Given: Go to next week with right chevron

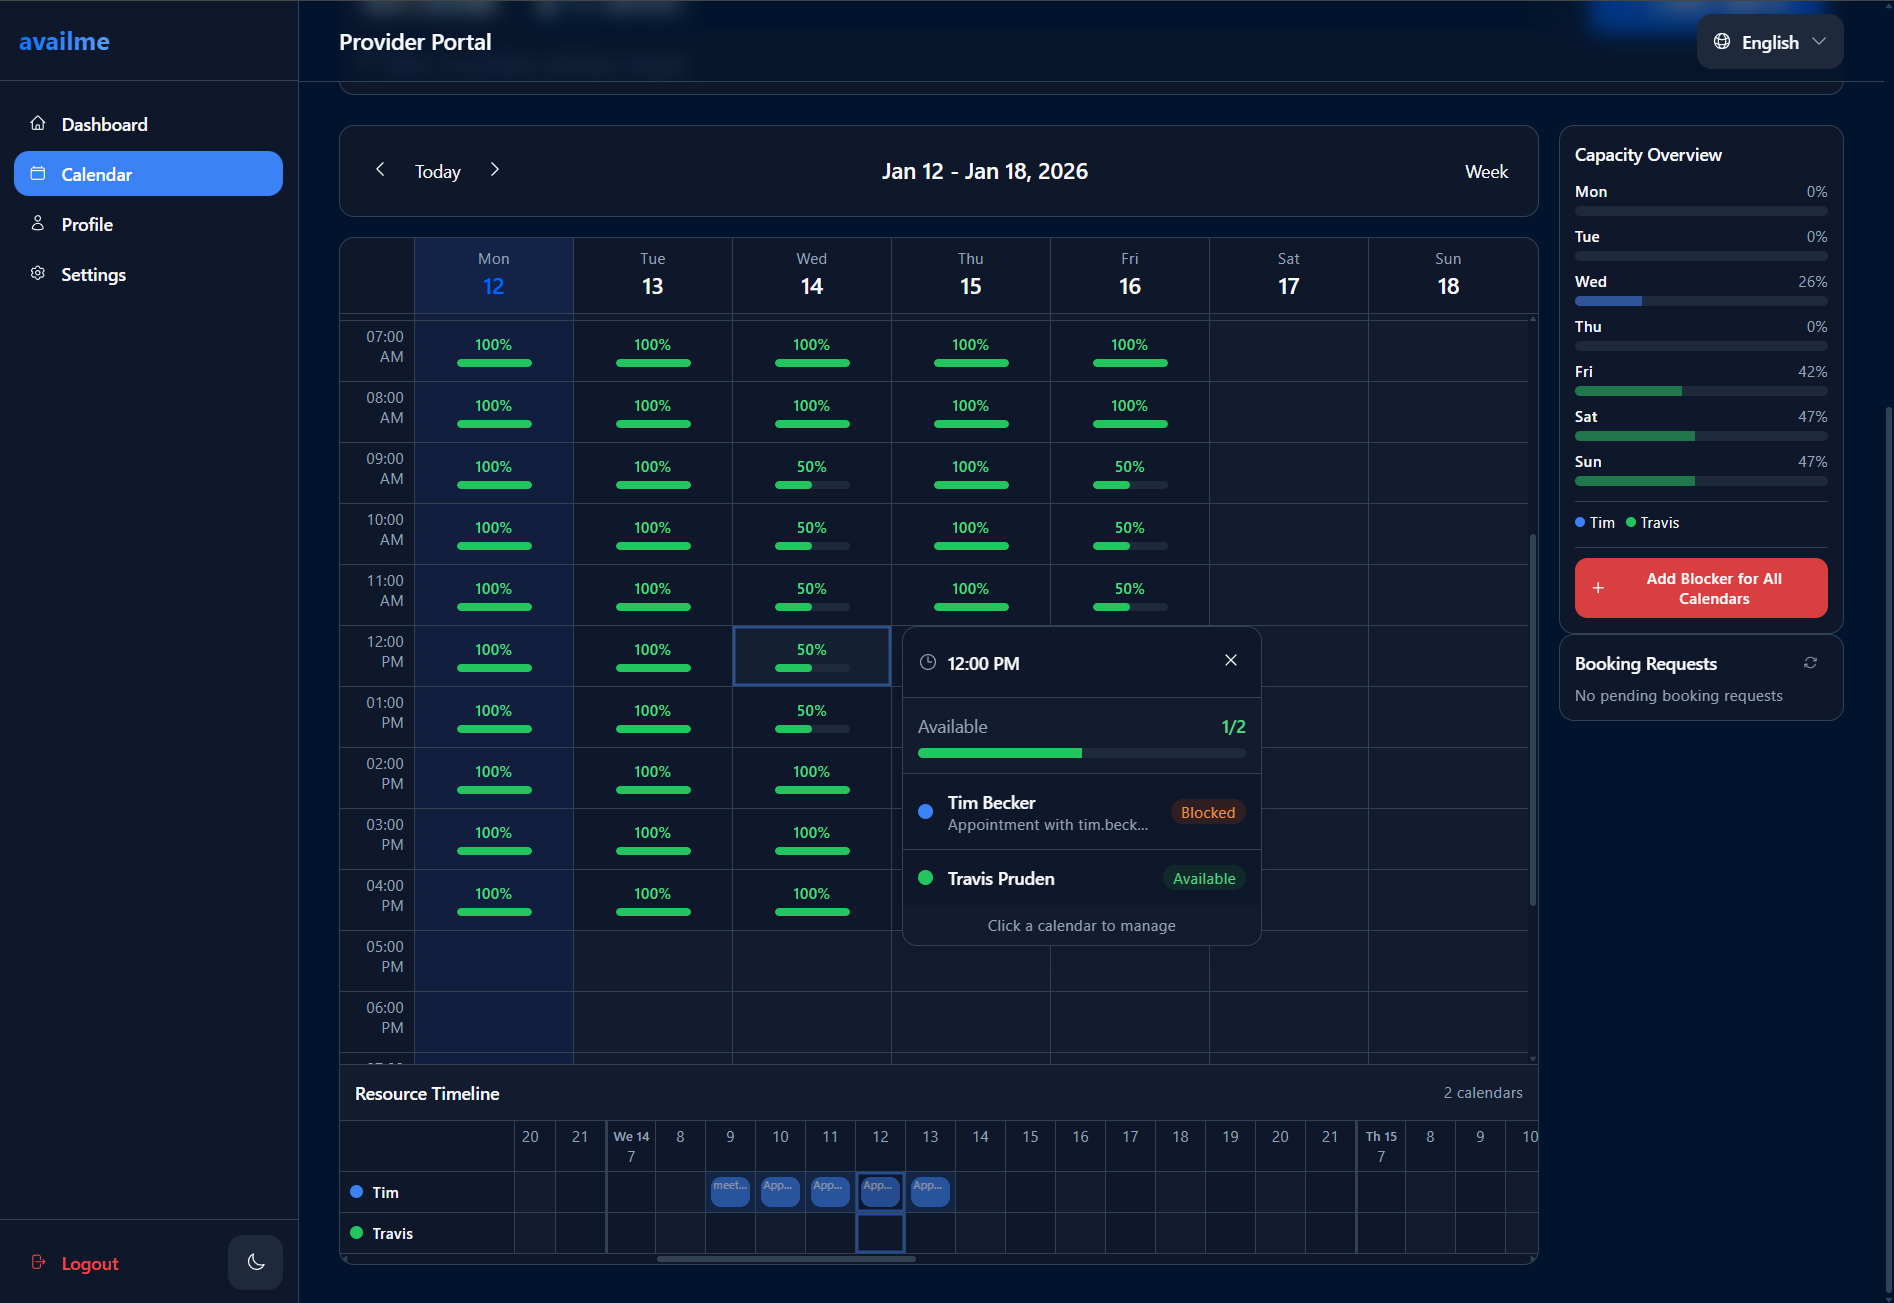Looking at the screenshot, I should pyautogui.click(x=495, y=170).
